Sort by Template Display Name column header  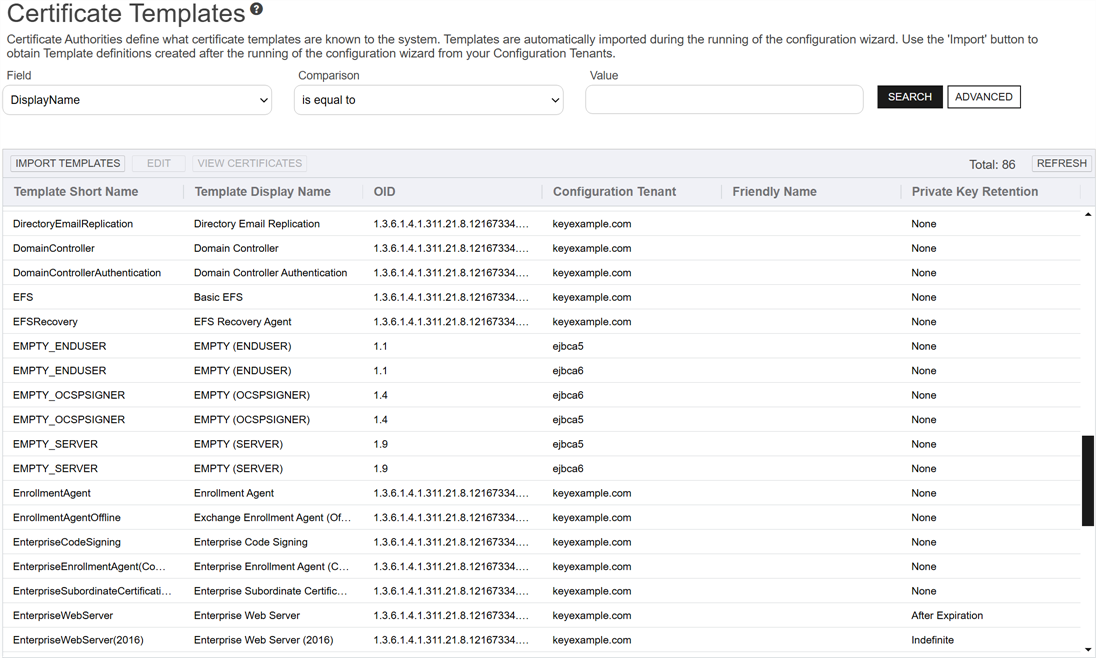262,192
